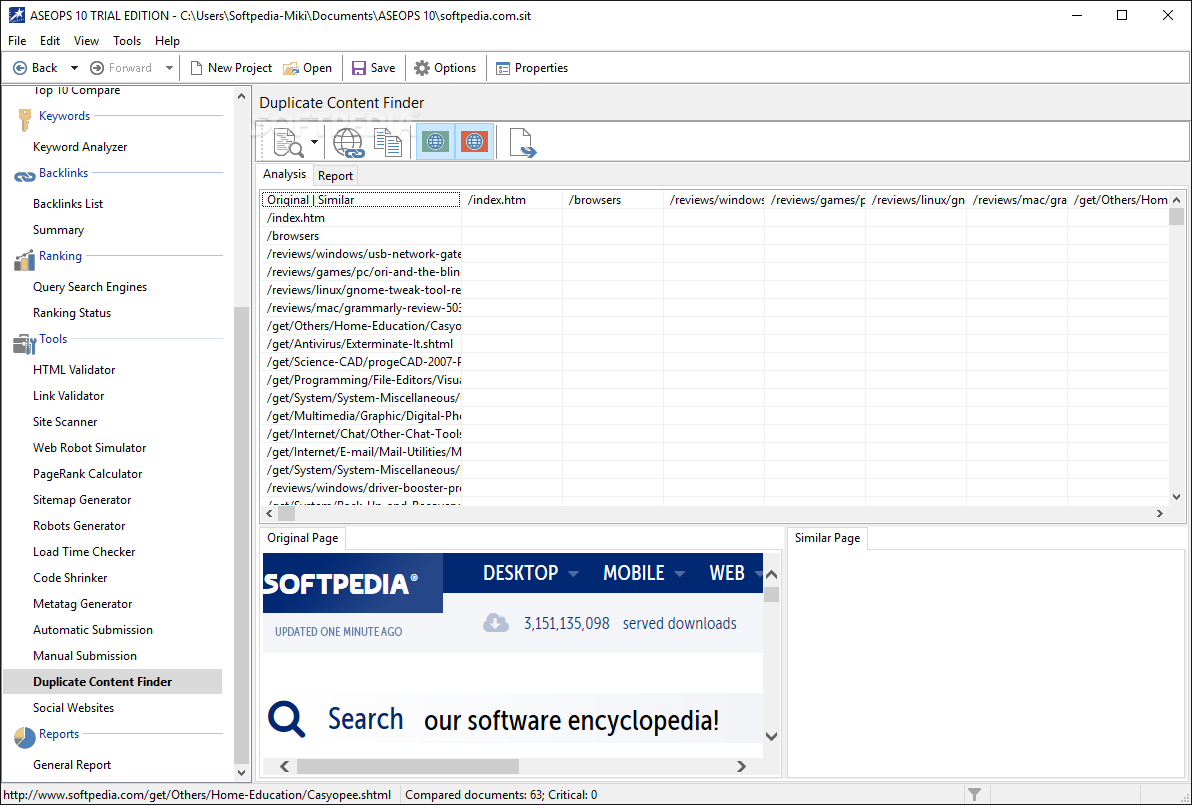The height and width of the screenshot is (805, 1192).
Task: Click New Project in toolbar
Action: (x=231, y=68)
